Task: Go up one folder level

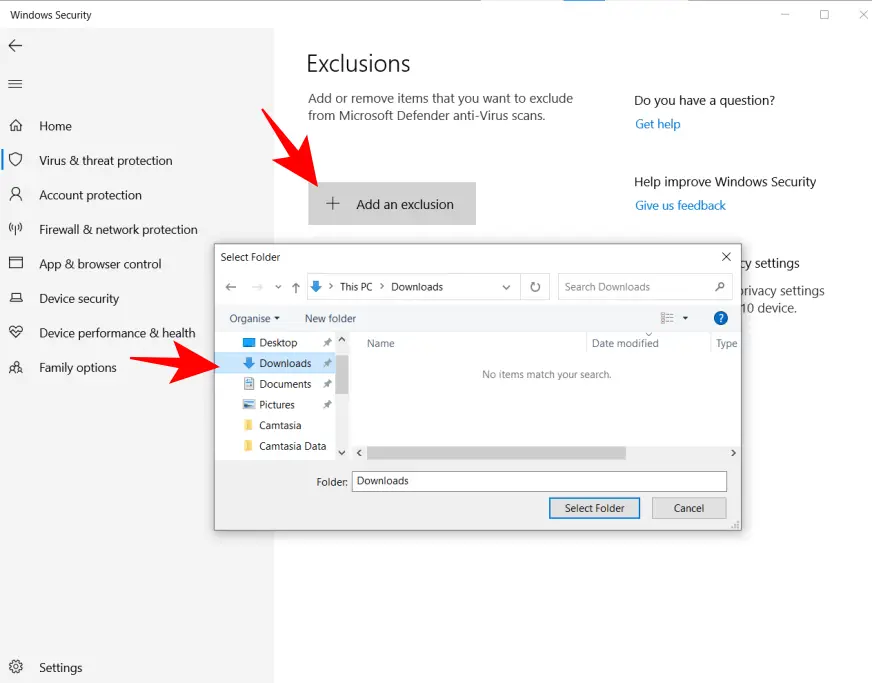Action: coord(296,287)
